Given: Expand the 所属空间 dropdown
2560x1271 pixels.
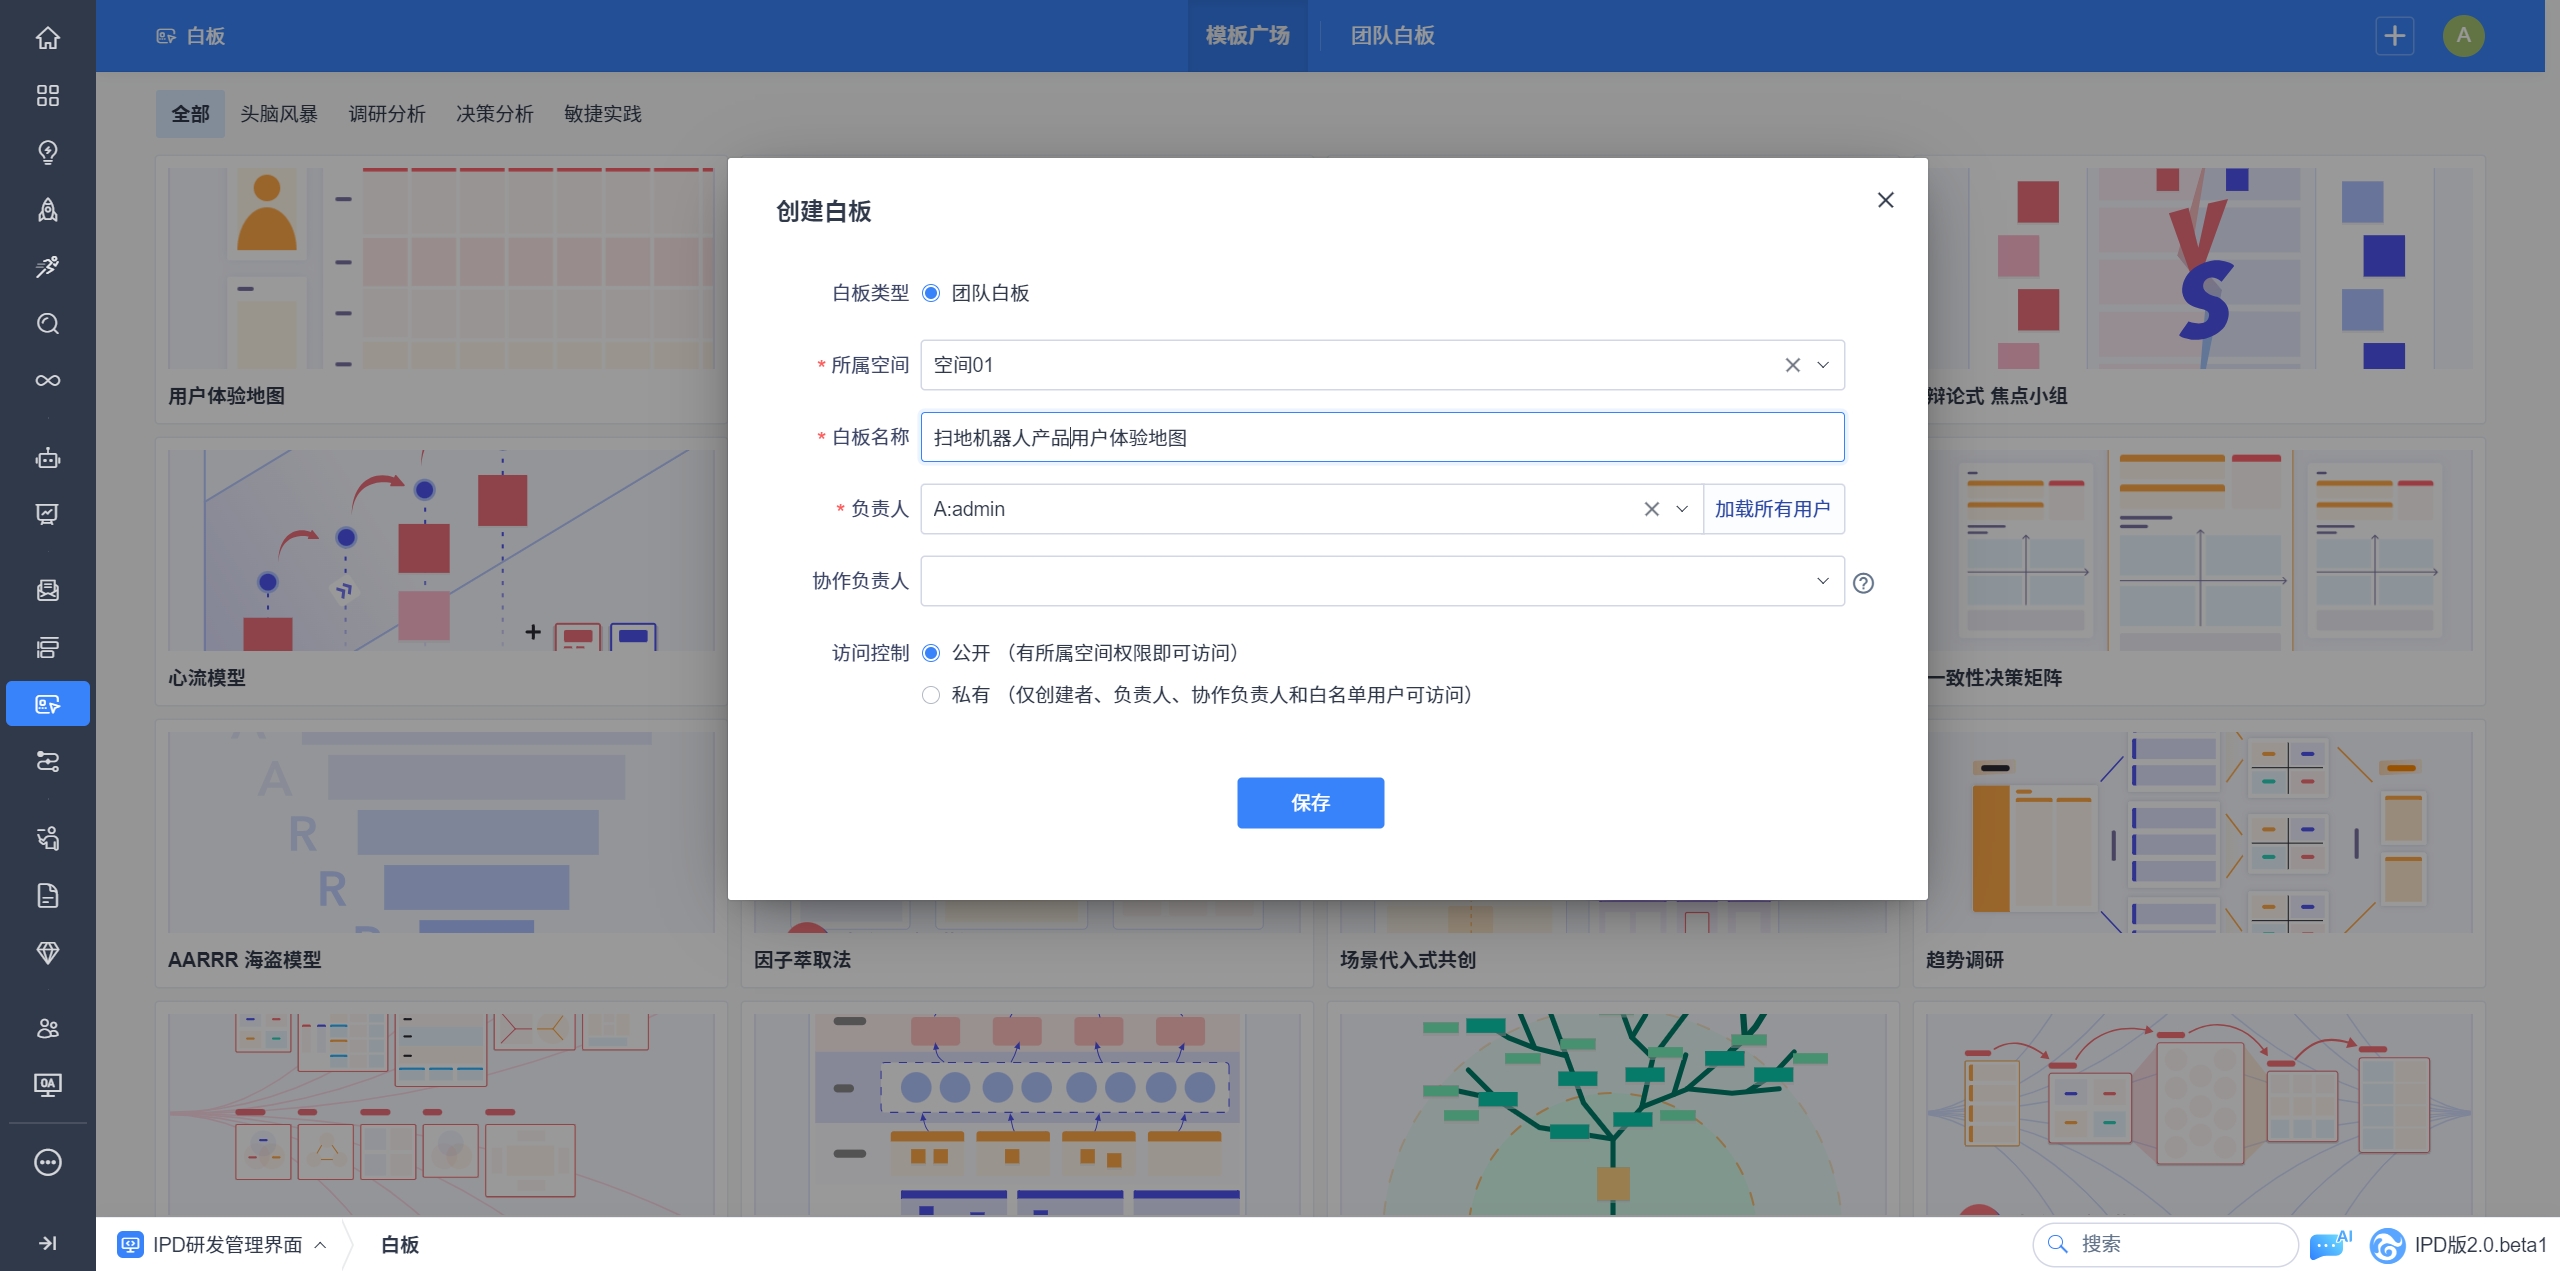Looking at the screenshot, I should tap(1823, 365).
